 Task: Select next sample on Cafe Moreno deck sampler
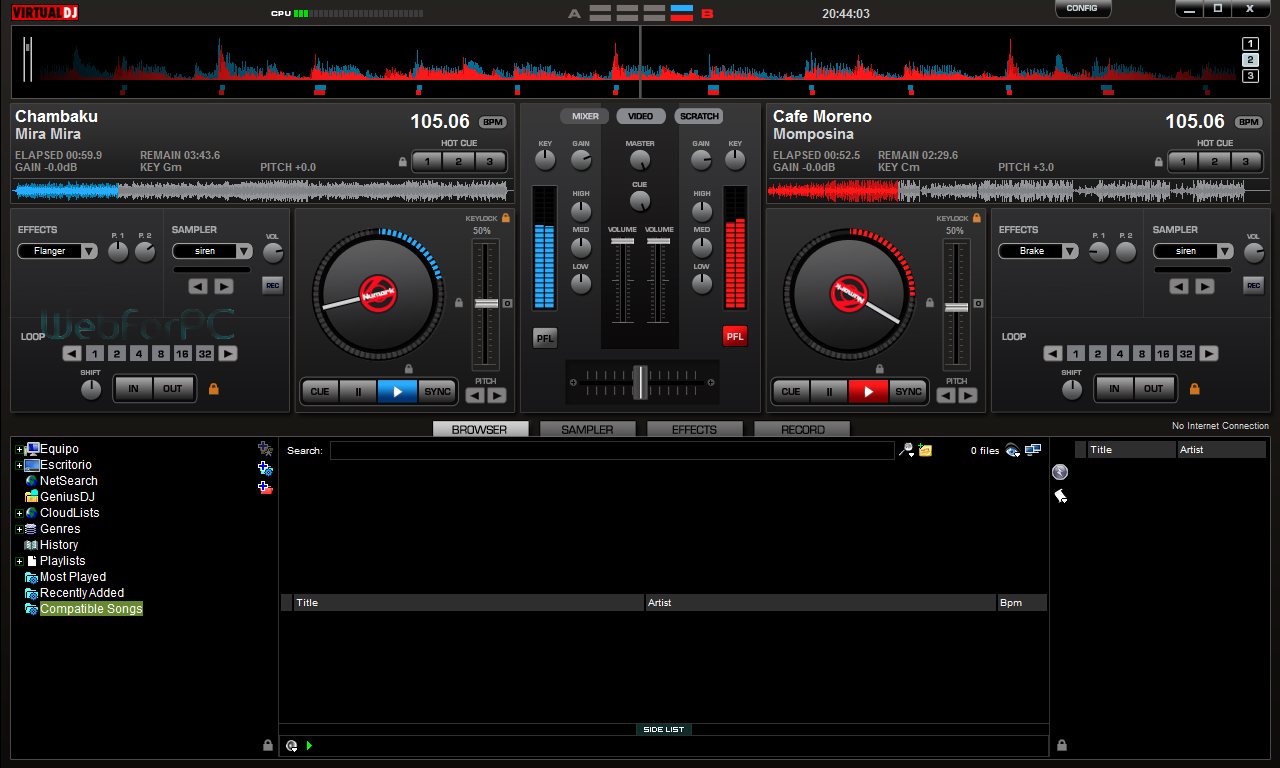pos(1205,286)
